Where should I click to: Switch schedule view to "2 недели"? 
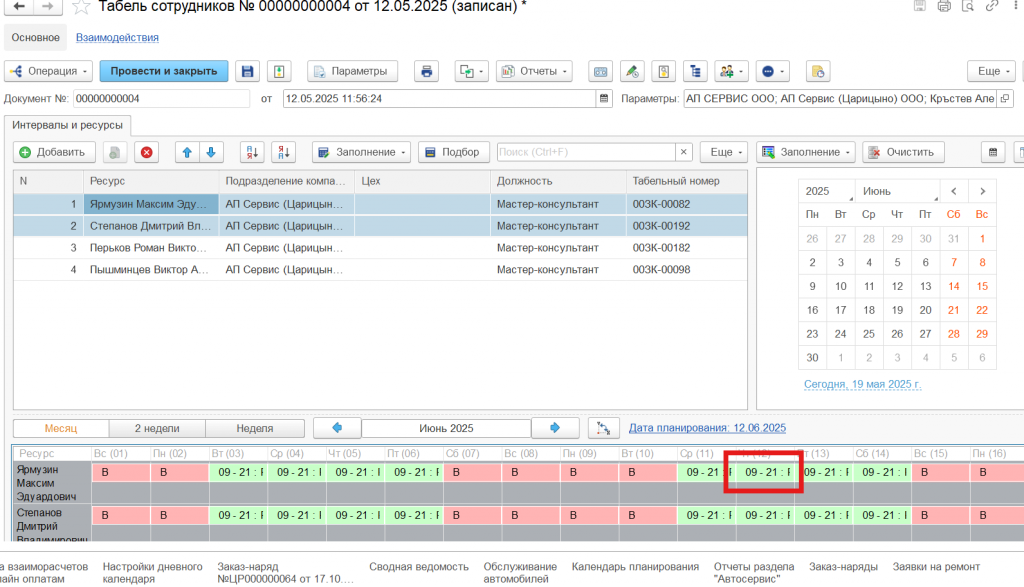click(x=157, y=428)
